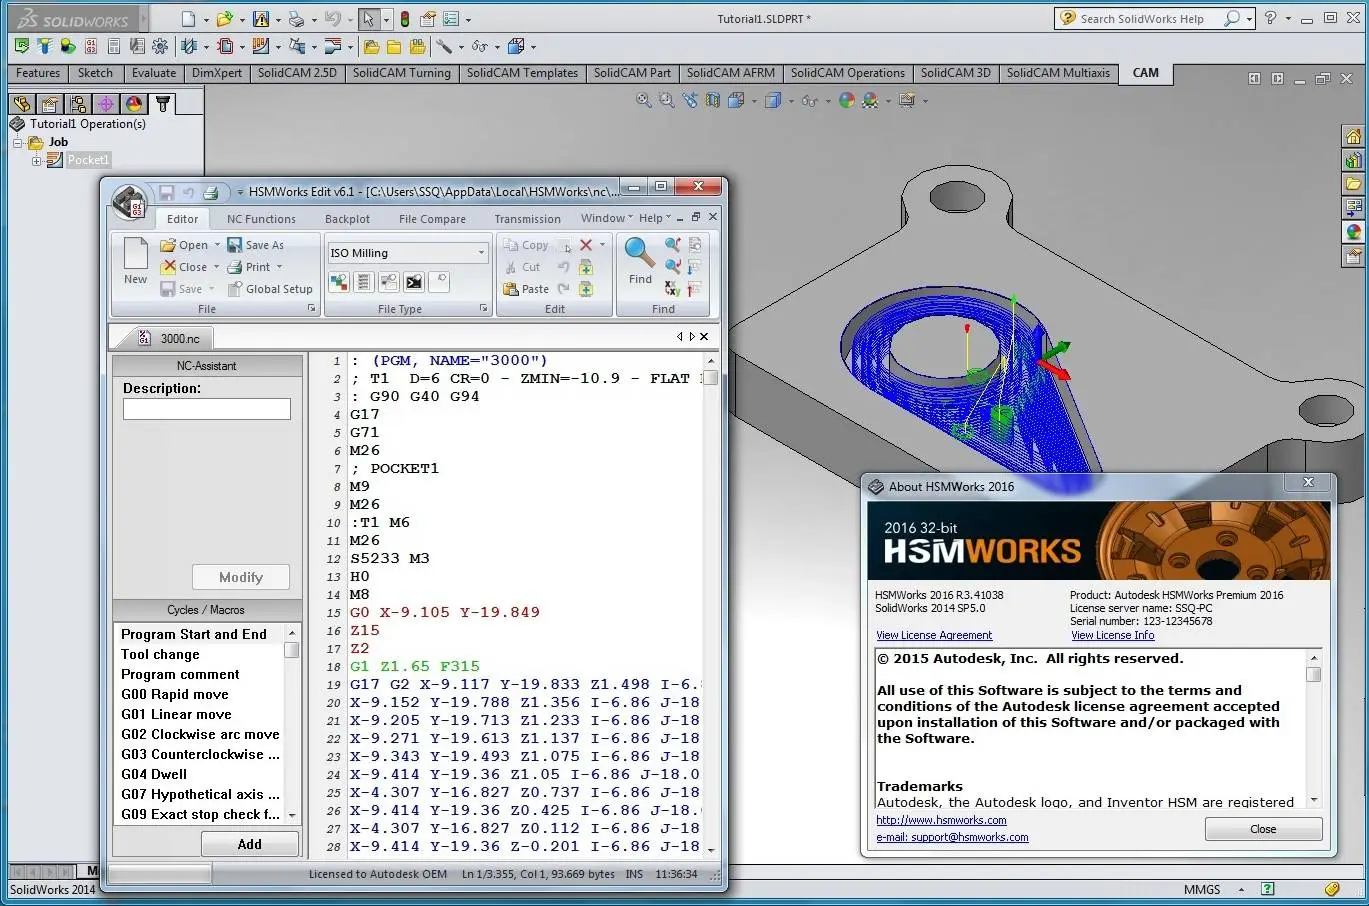Image resolution: width=1369 pixels, height=906 pixels.
Task: Click the Description input field
Action: tap(207, 409)
